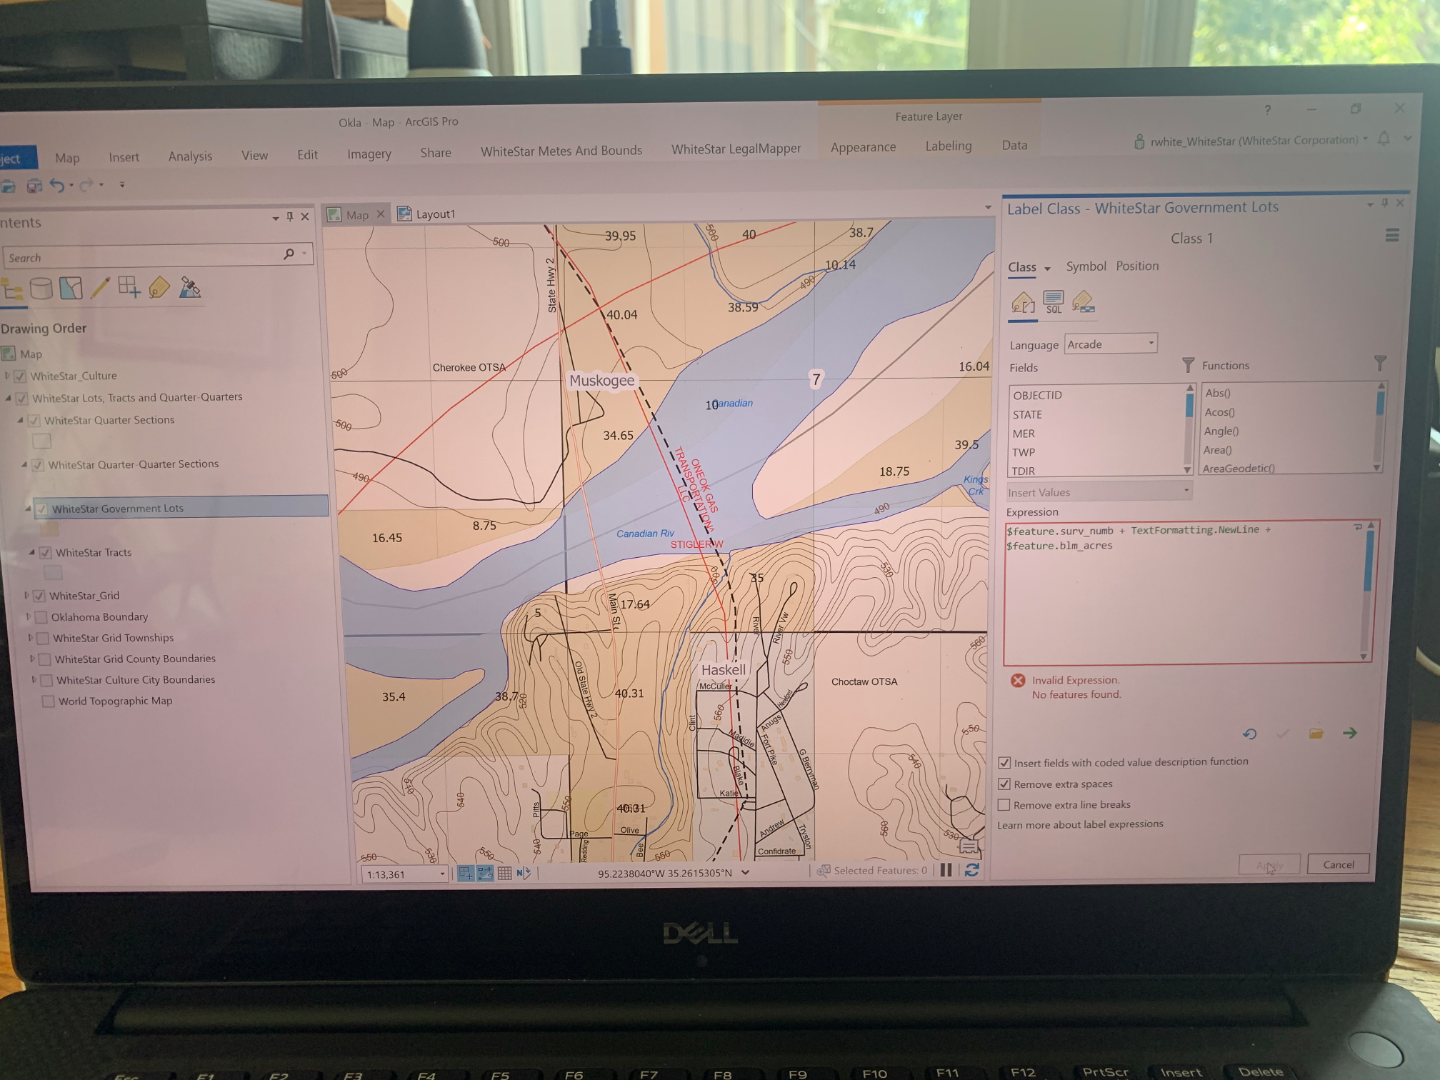Reset the label expression

coord(1249,734)
